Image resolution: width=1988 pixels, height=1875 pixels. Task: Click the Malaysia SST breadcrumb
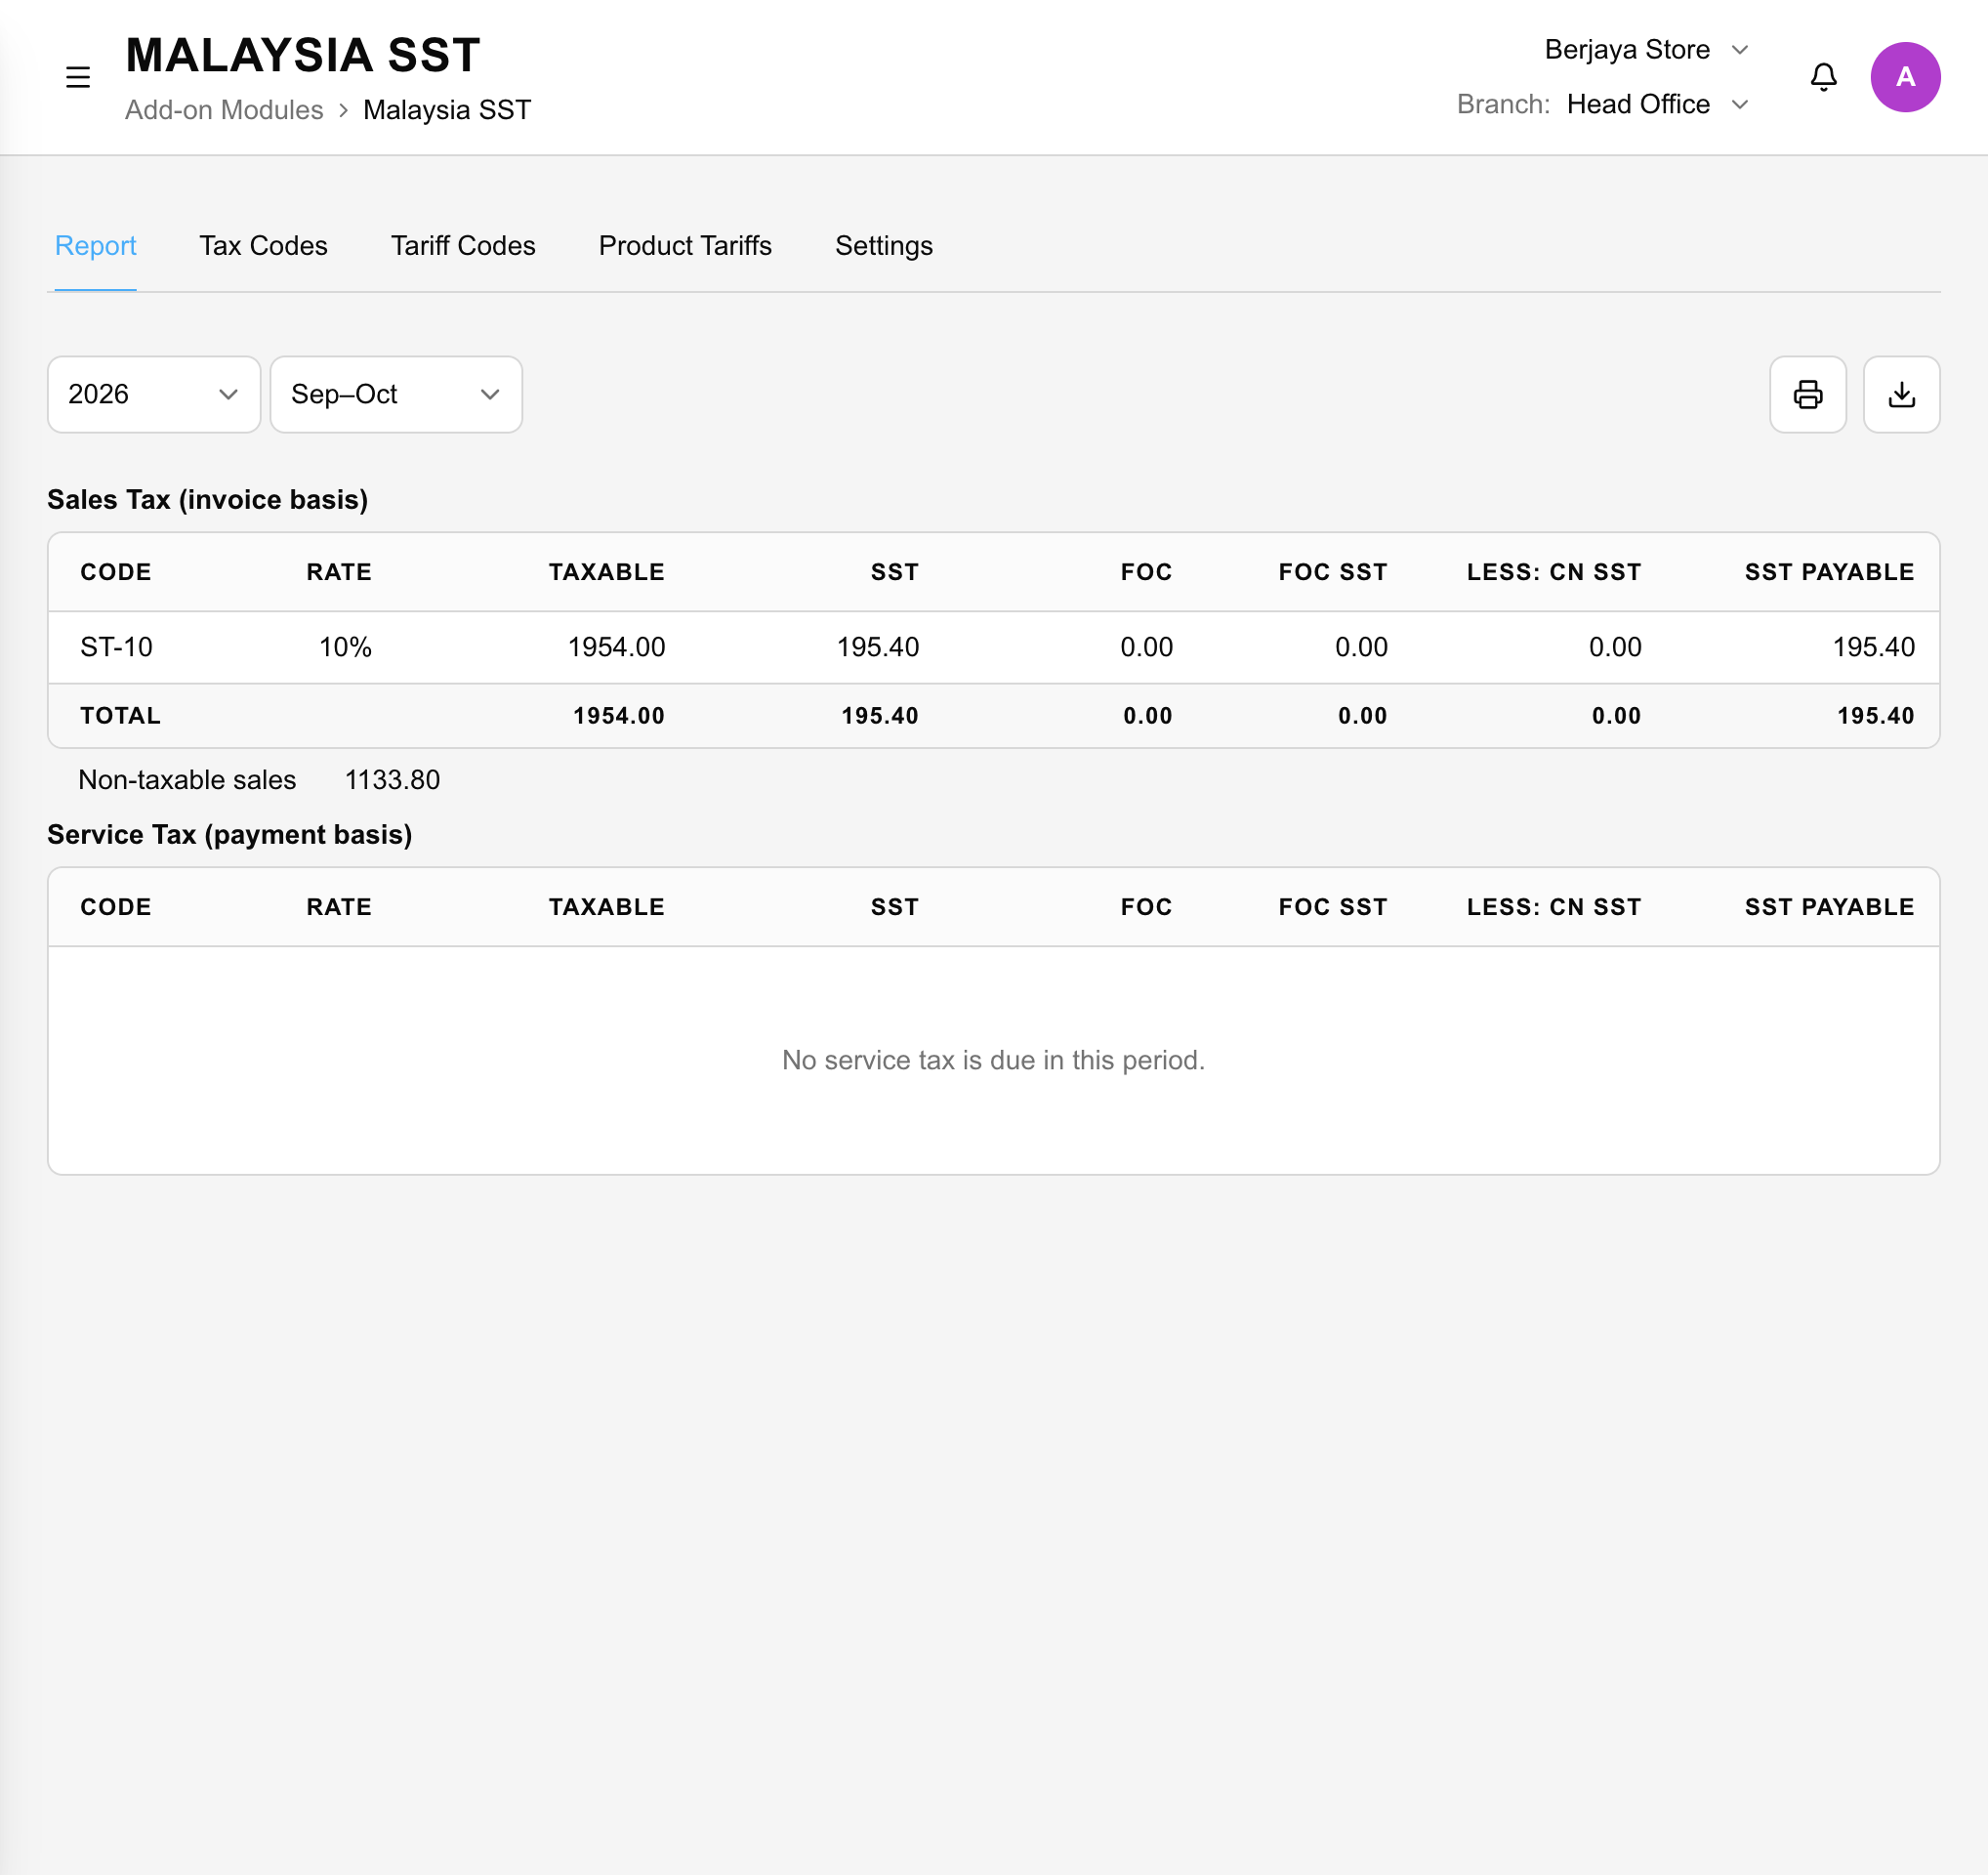(x=447, y=110)
